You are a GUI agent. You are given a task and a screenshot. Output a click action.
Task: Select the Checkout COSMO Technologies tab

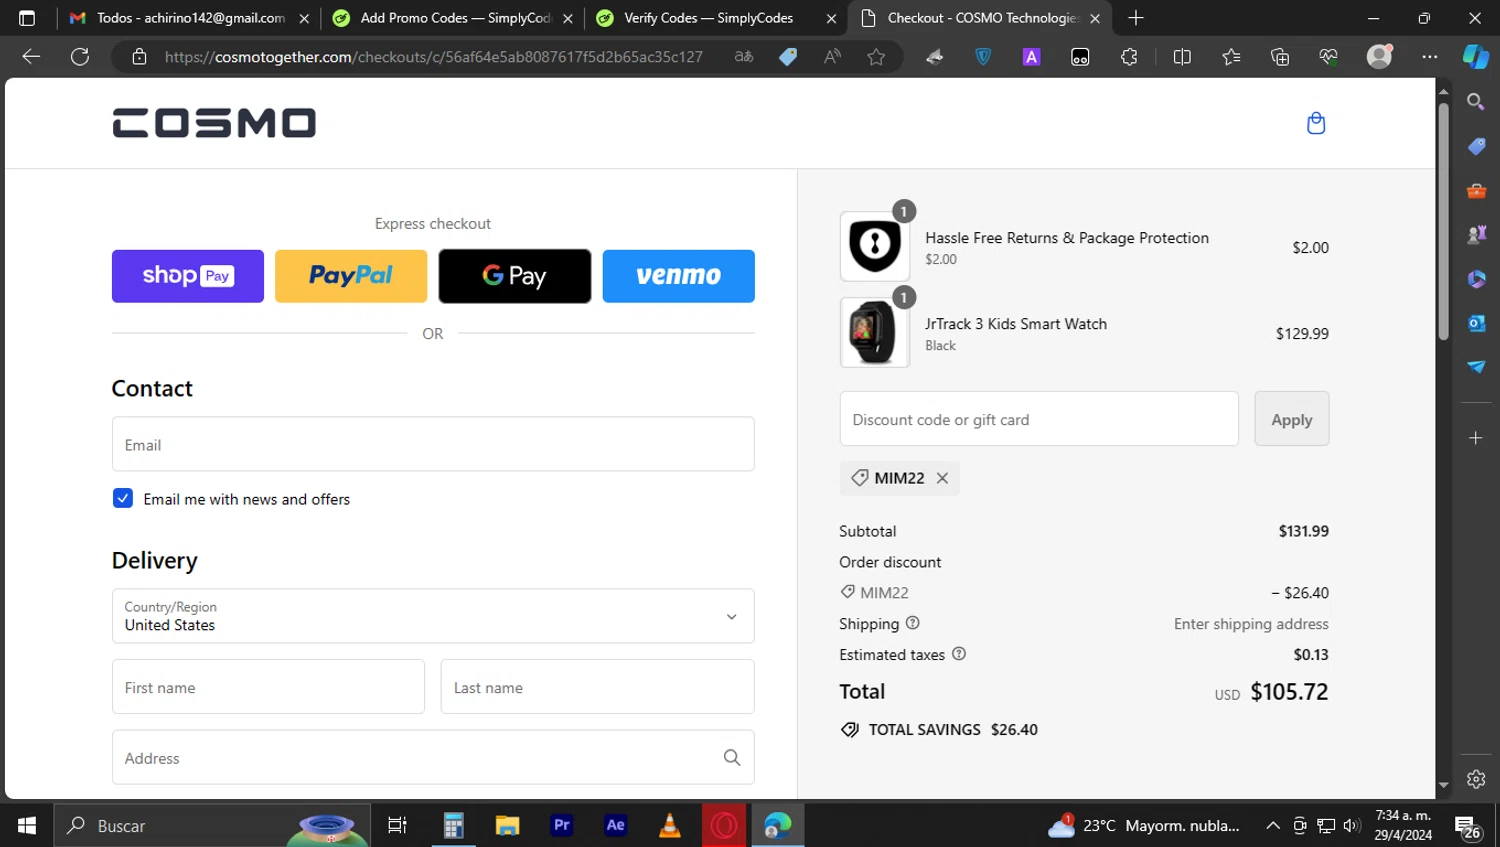pyautogui.click(x=980, y=18)
